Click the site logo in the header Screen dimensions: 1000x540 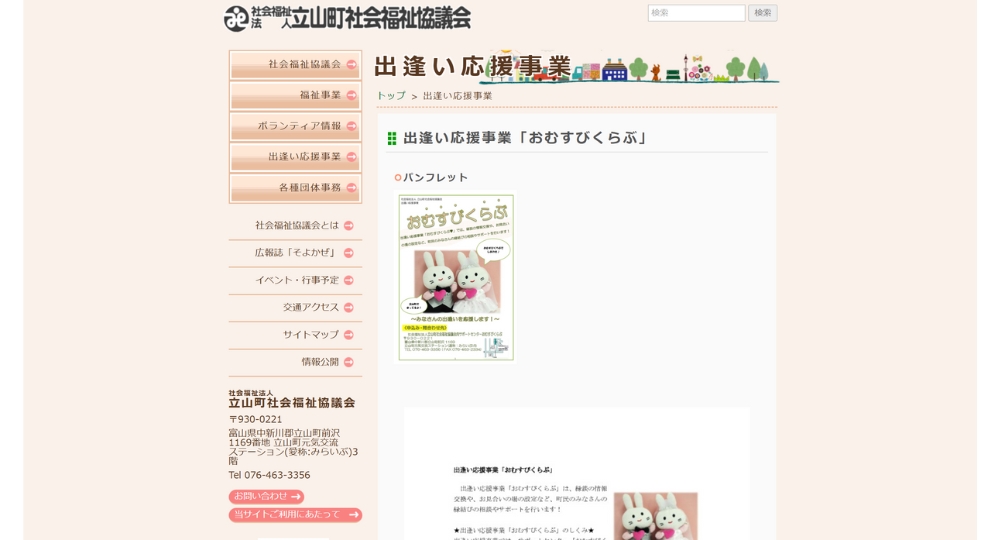[347, 18]
